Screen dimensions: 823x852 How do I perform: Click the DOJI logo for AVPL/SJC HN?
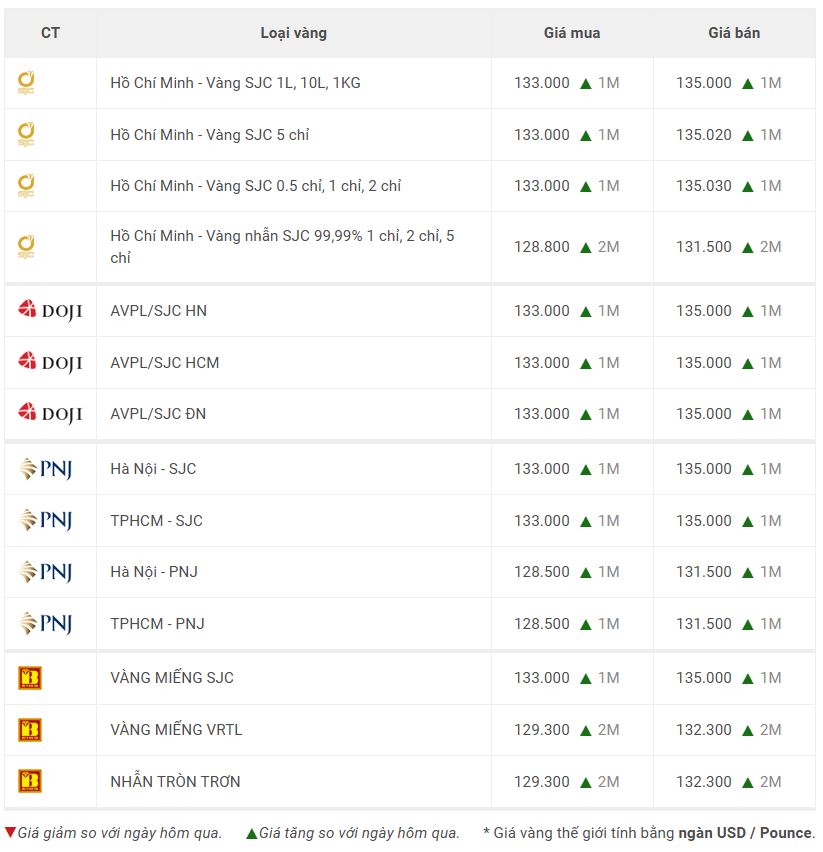50,310
